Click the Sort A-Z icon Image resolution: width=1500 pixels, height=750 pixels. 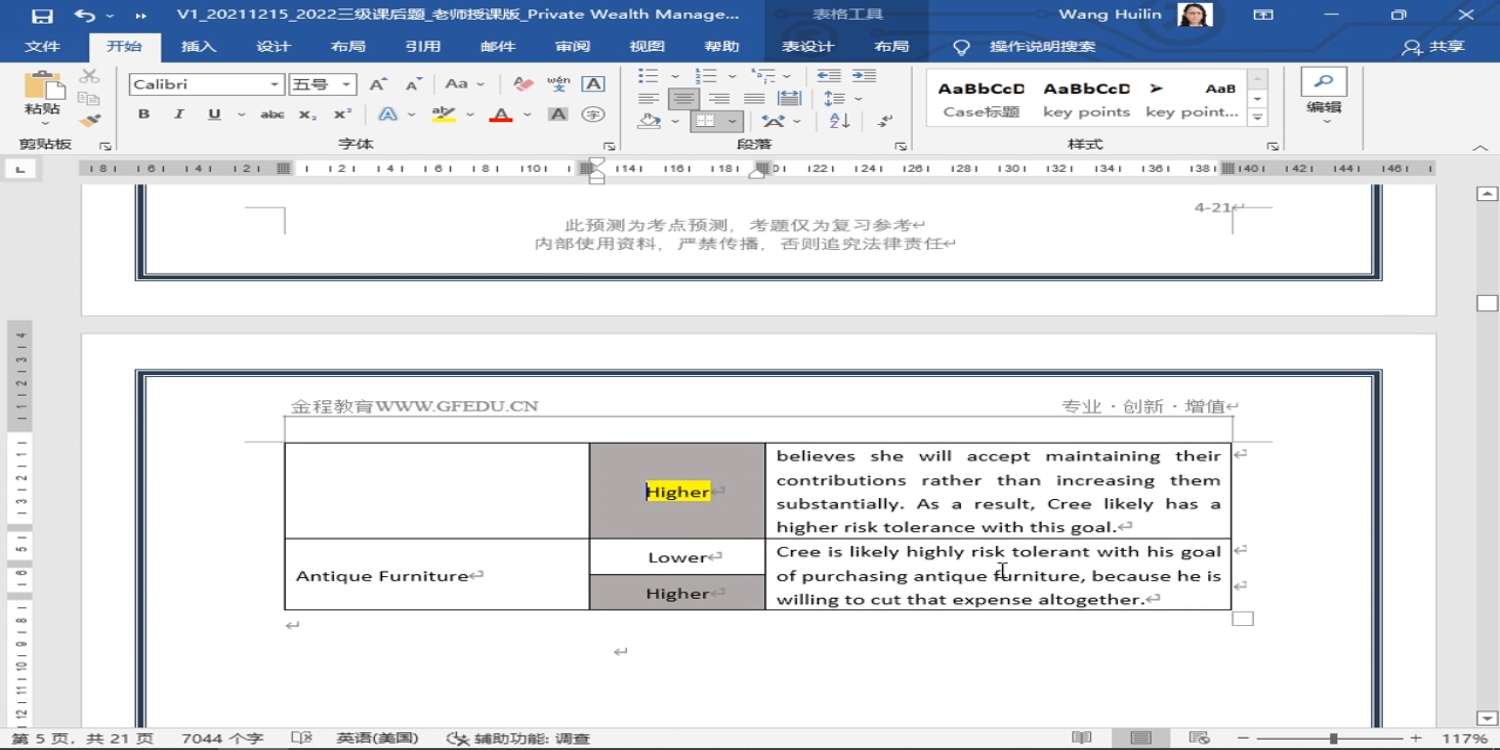840,121
